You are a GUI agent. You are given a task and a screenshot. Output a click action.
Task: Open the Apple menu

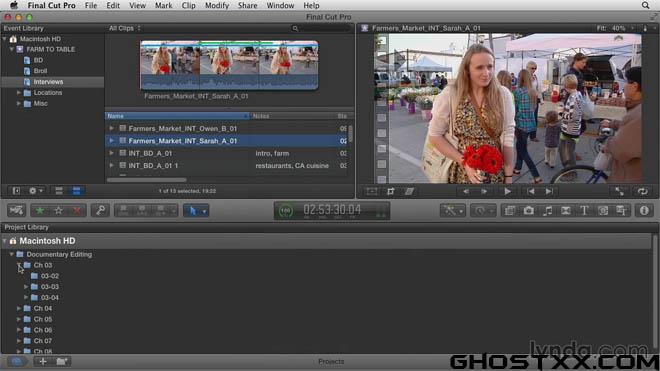14,5
